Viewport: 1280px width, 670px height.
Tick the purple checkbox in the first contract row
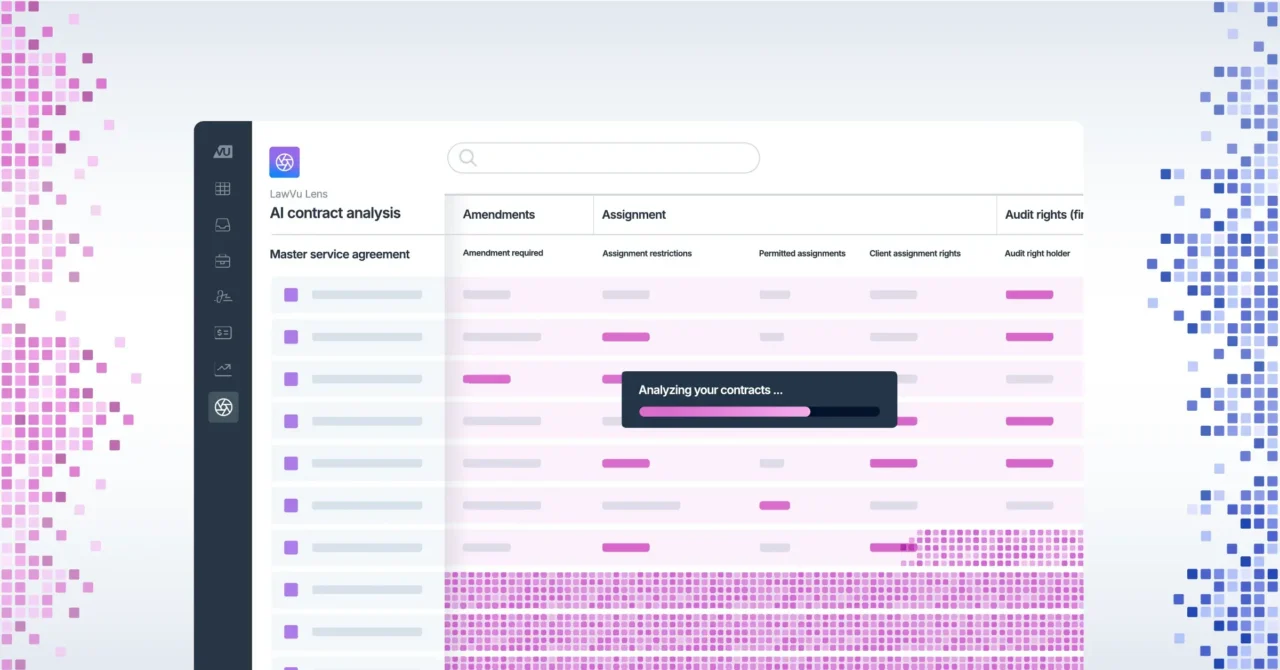(x=291, y=295)
